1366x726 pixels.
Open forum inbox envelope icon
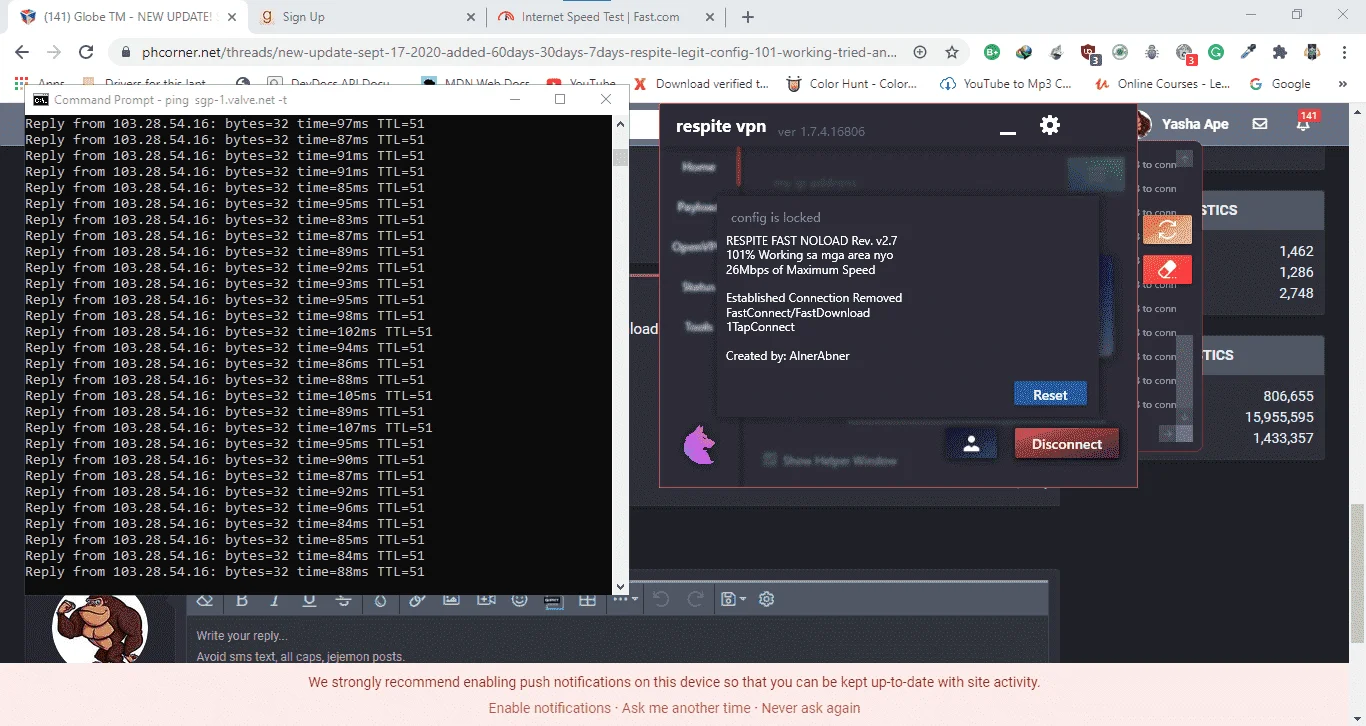[x=1260, y=124]
